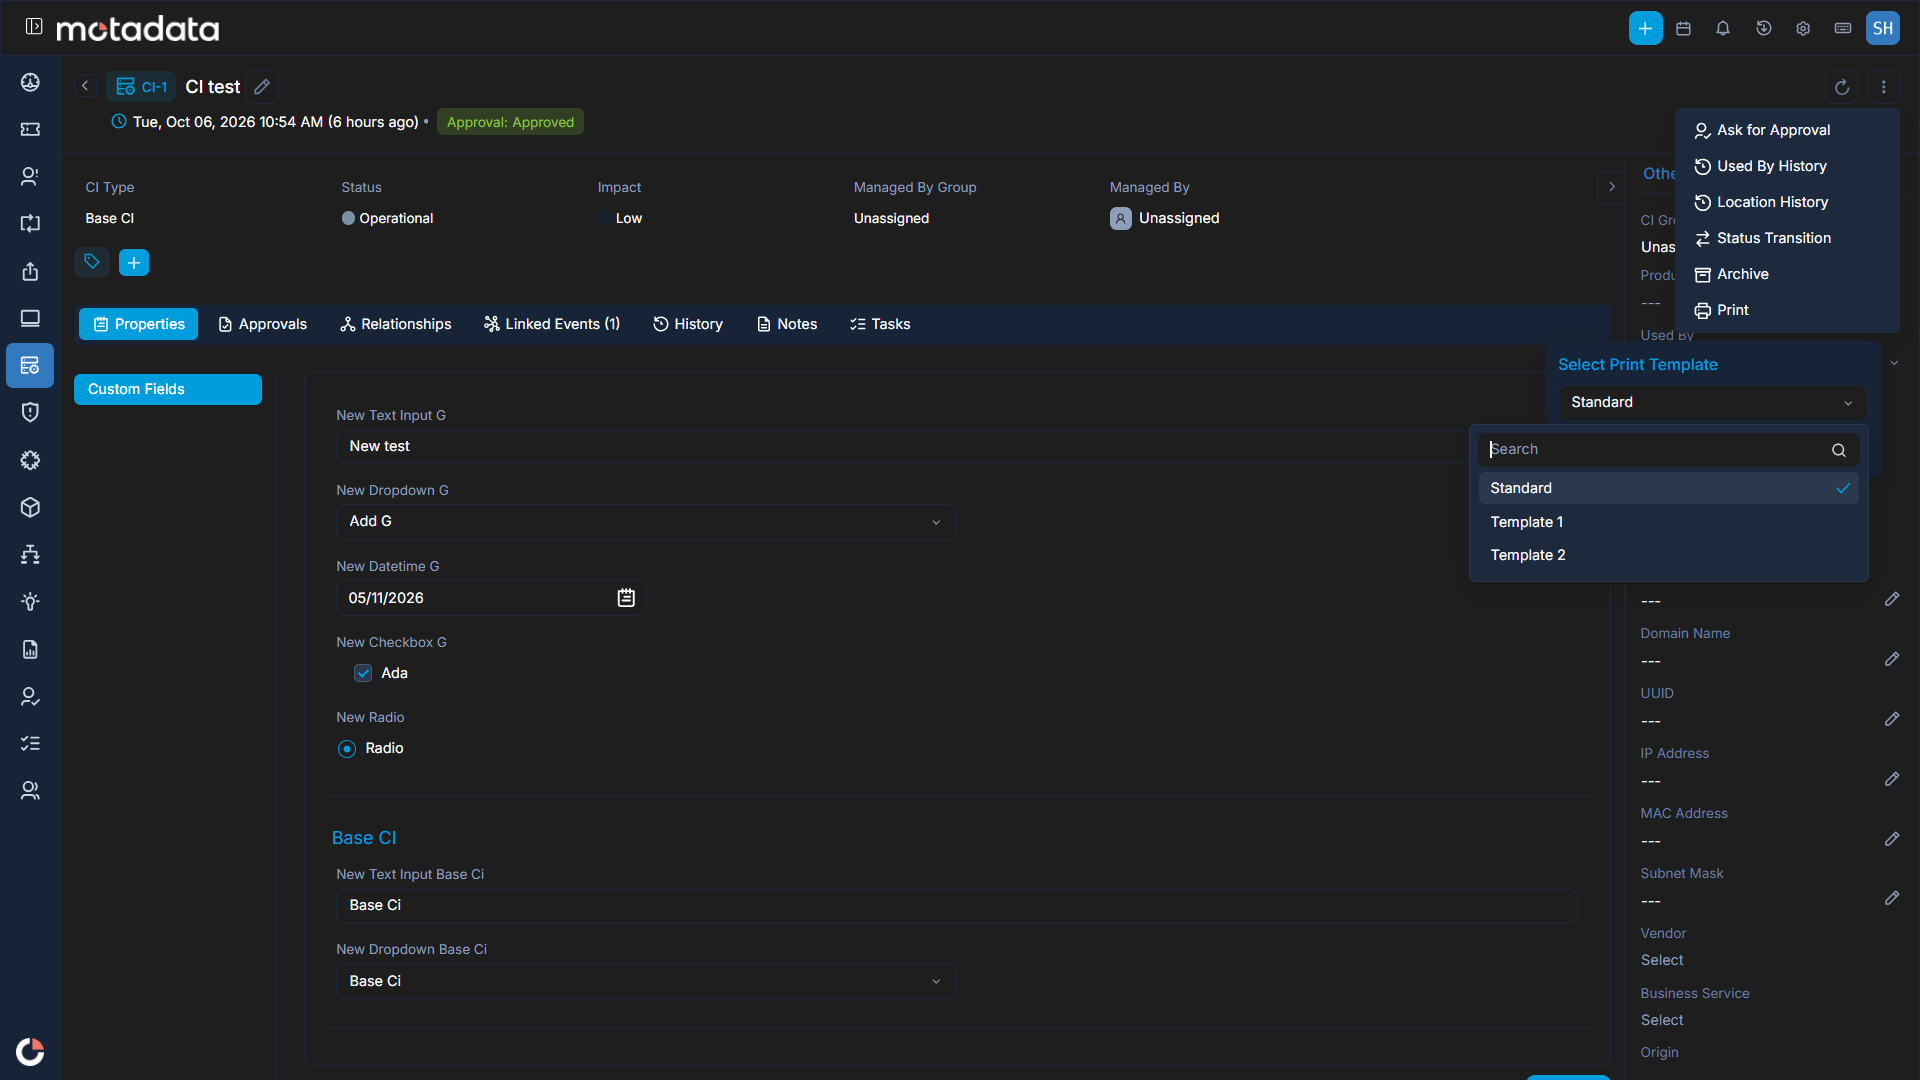Expand the New Dropdown G Add G field
Image resolution: width=1920 pixels, height=1080 pixels.
(646, 522)
